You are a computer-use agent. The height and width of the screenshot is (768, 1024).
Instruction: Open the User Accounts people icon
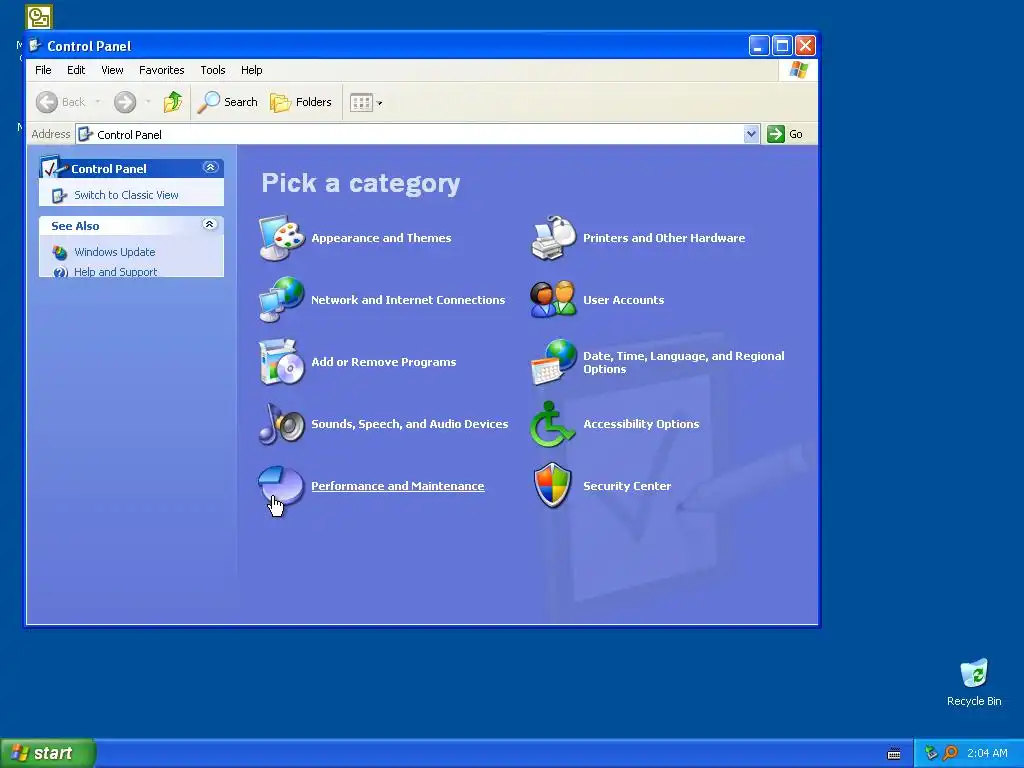pyautogui.click(x=553, y=299)
